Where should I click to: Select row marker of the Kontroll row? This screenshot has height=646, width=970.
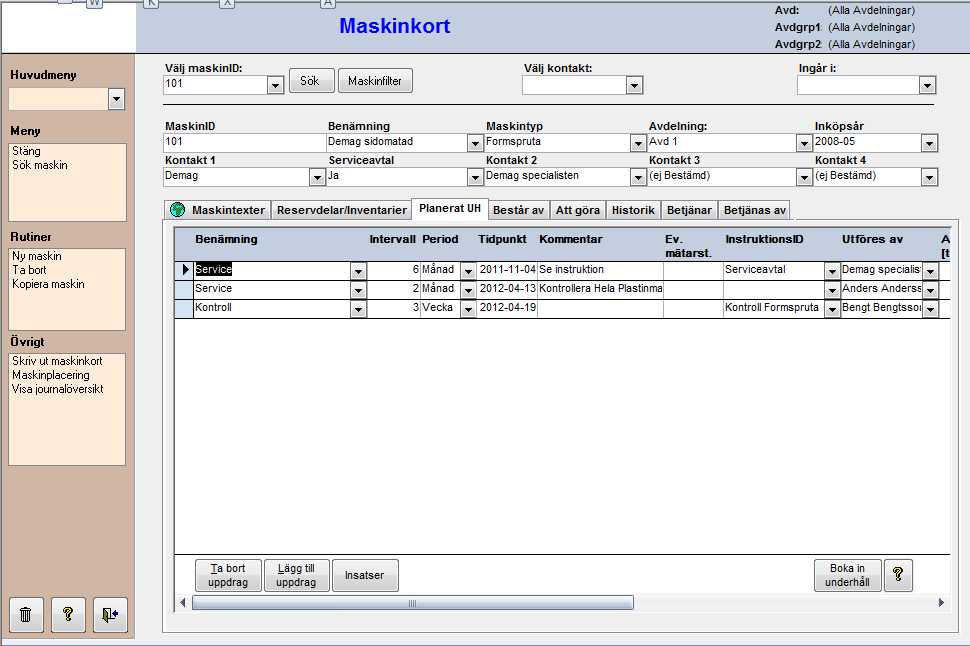(184, 308)
